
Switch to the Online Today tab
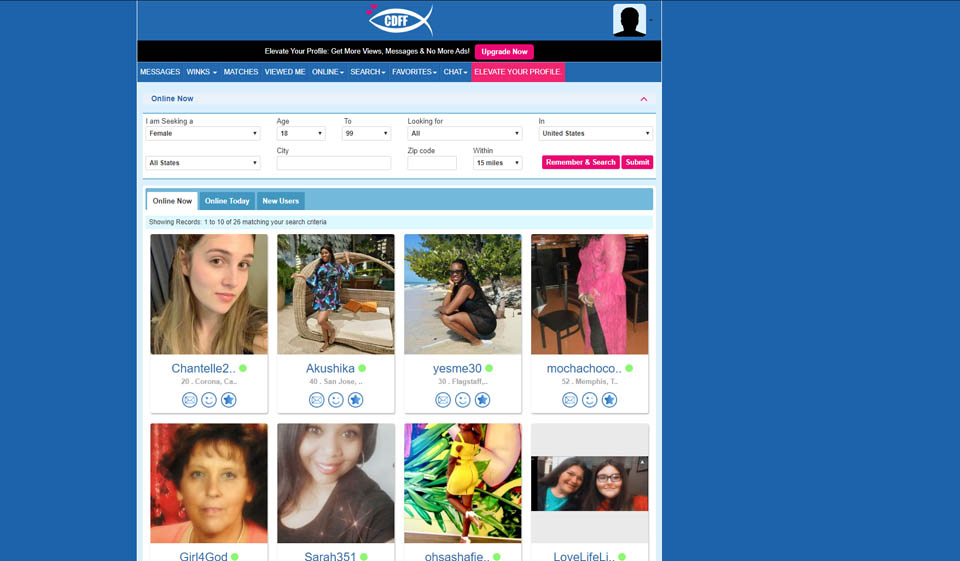pyautogui.click(x=227, y=201)
